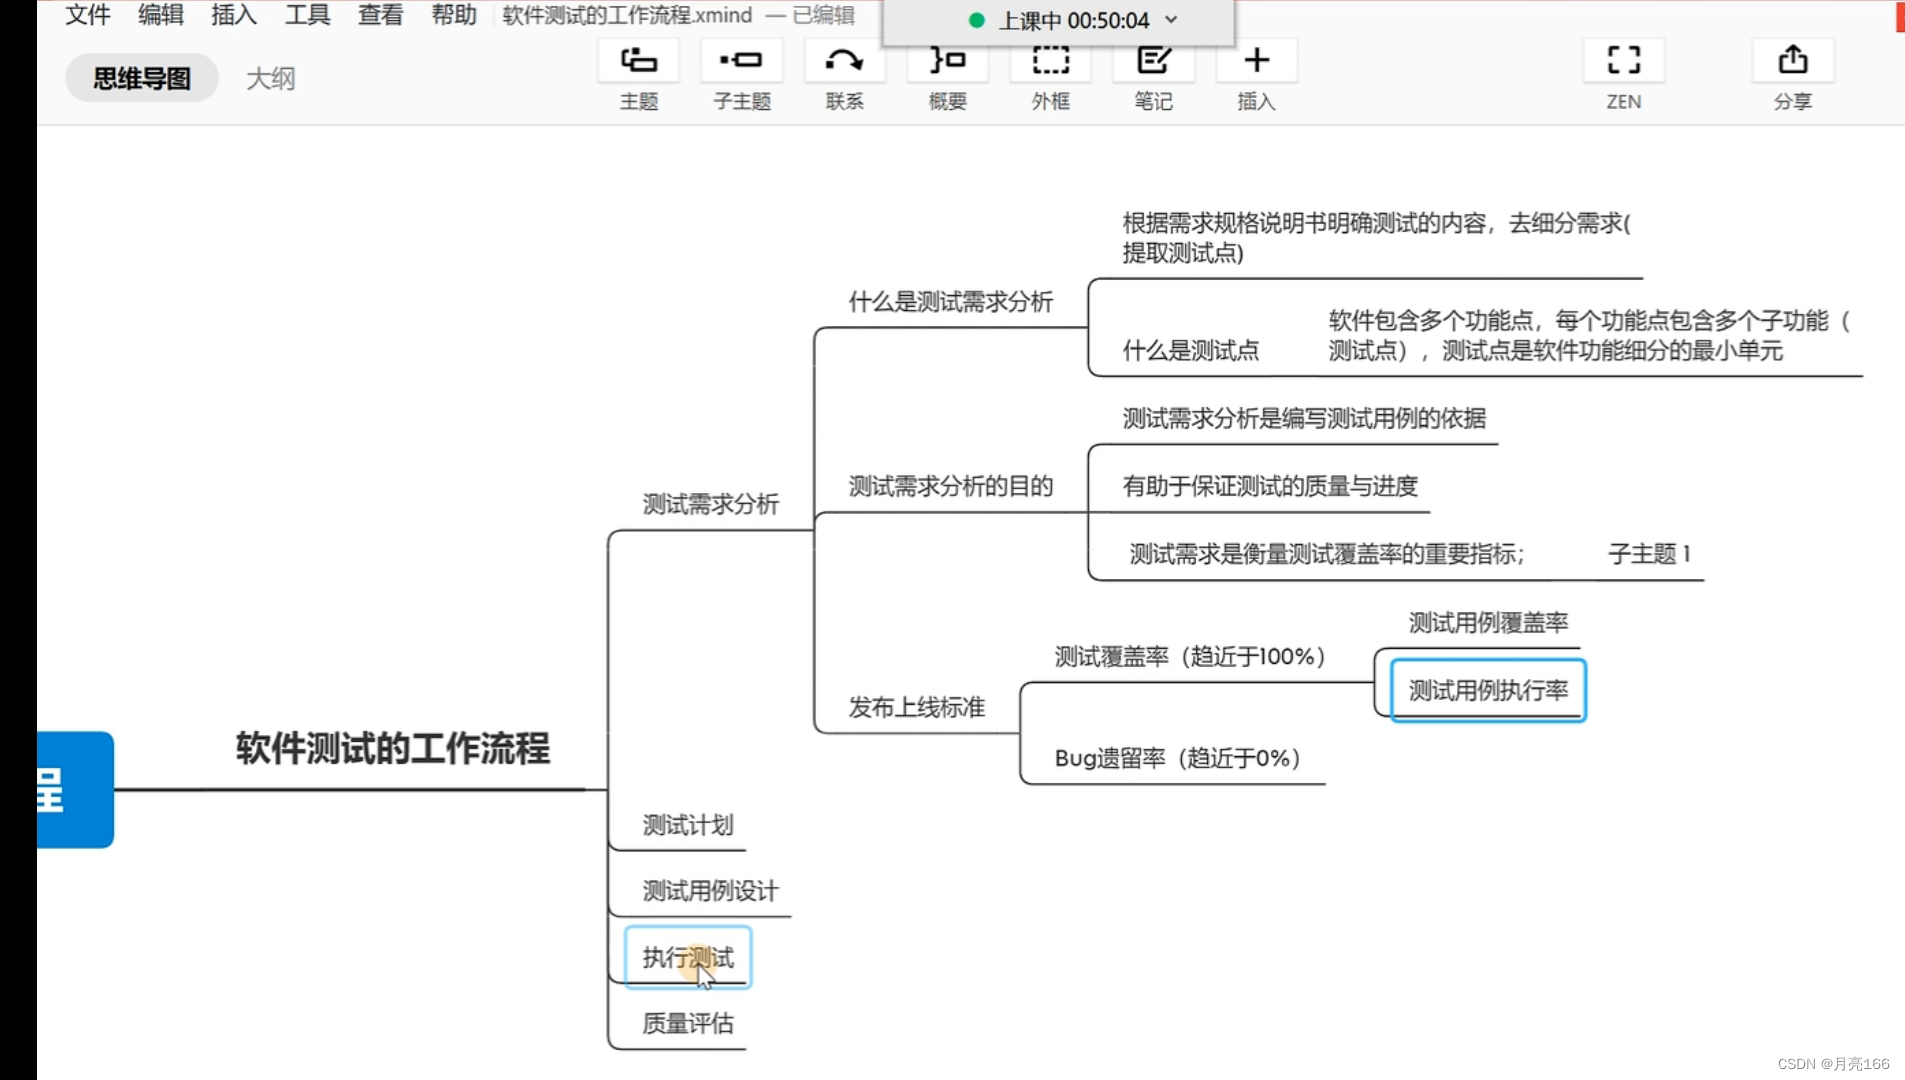Select the central topic 软件测试的工作流程
This screenshot has width=1905, height=1080.
[x=393, y=748]
